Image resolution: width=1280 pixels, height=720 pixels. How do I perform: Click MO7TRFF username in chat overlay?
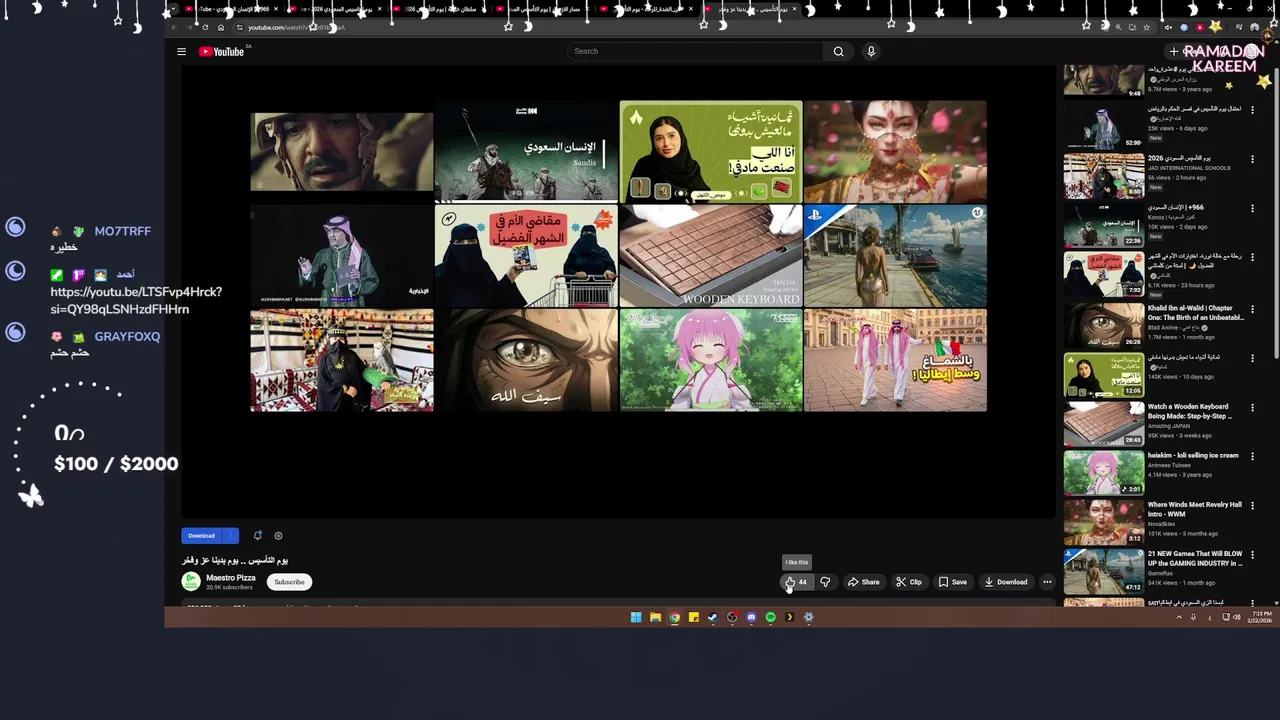click(x=122, y=231)
